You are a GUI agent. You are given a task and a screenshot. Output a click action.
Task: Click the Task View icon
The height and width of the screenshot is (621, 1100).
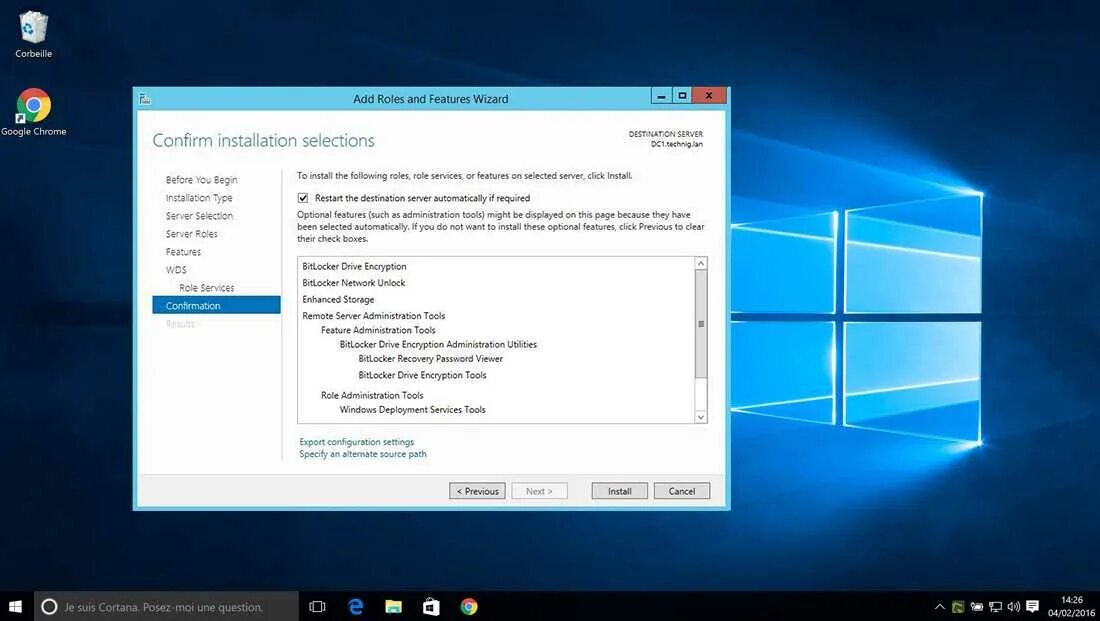point(316,605)
